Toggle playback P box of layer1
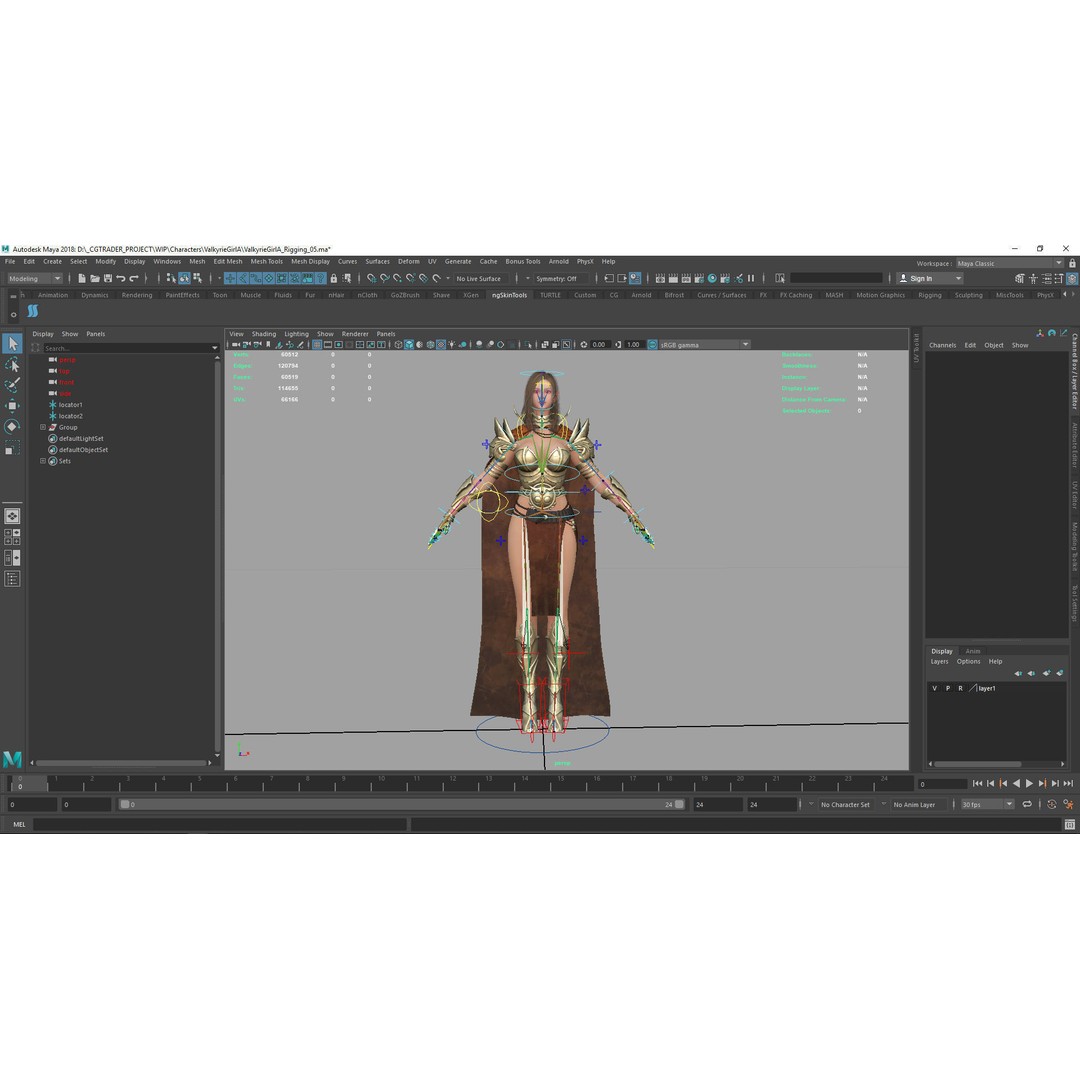Image resolution: width=1080 pixels, height=1080 pixels. (x=948, y=688)
